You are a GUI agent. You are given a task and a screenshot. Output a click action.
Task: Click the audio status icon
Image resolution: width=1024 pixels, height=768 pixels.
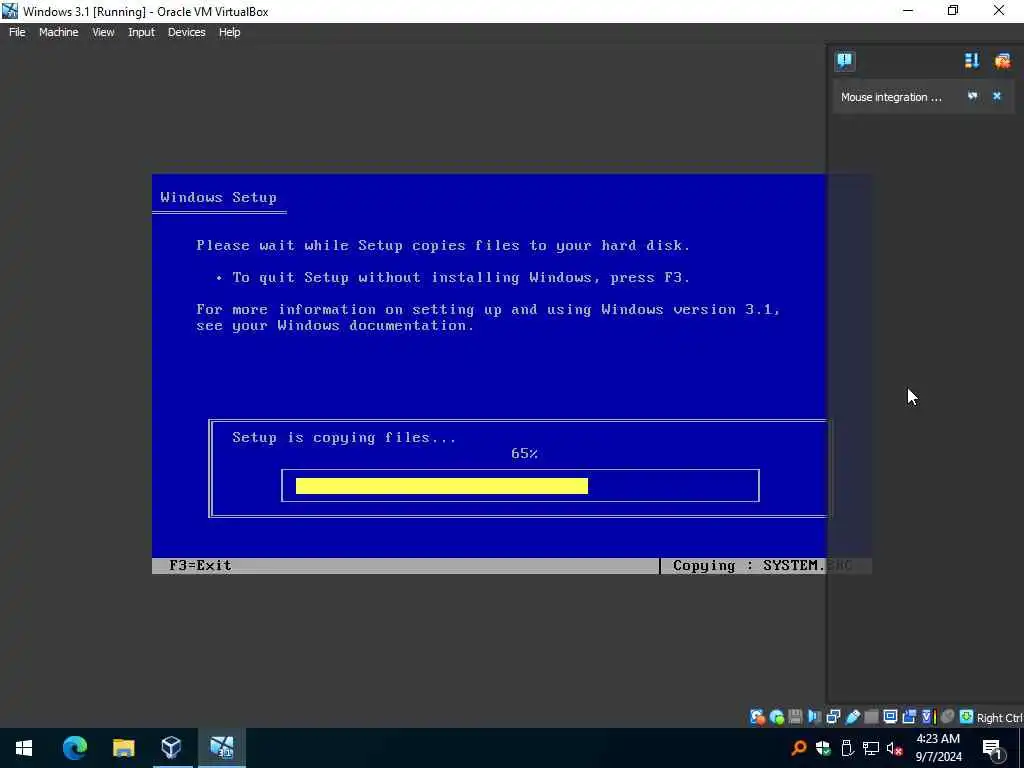click(x=814, y=717)
